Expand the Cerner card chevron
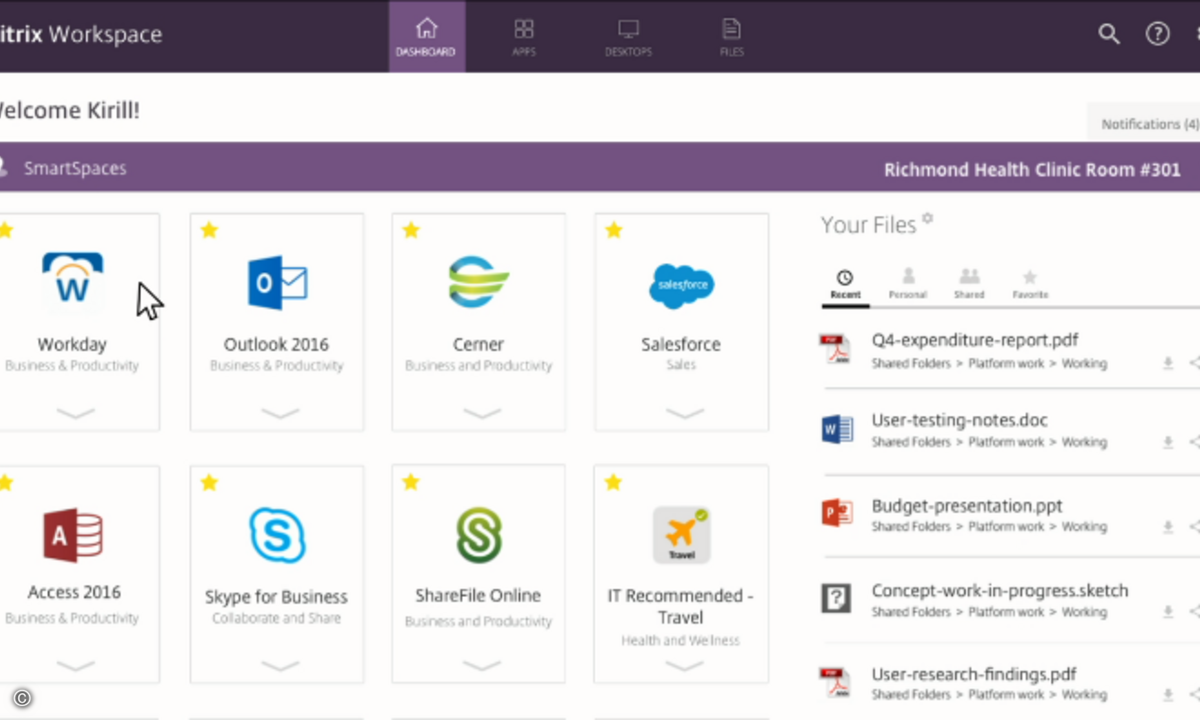Screen dimensions: 1200x720 482,413
